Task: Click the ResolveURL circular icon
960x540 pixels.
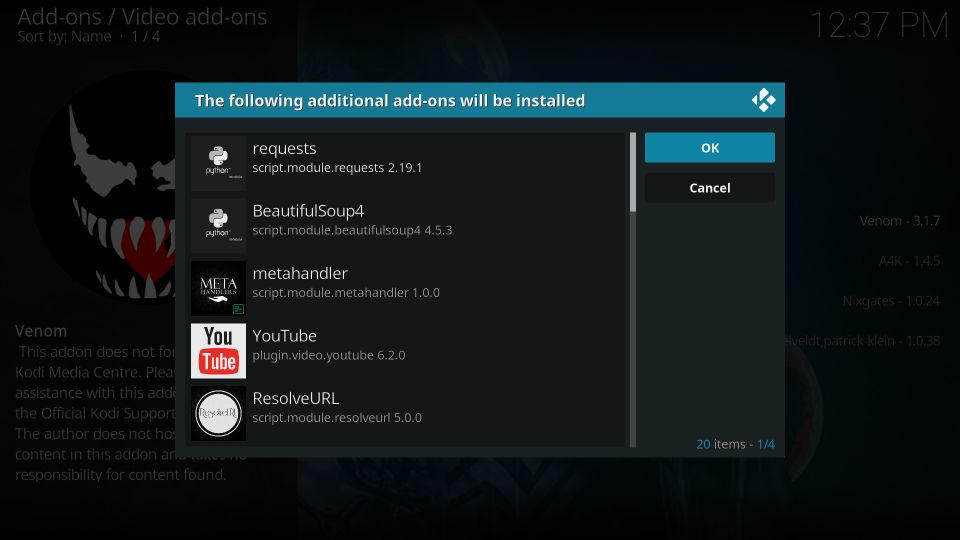Action: tap(218, 413)
